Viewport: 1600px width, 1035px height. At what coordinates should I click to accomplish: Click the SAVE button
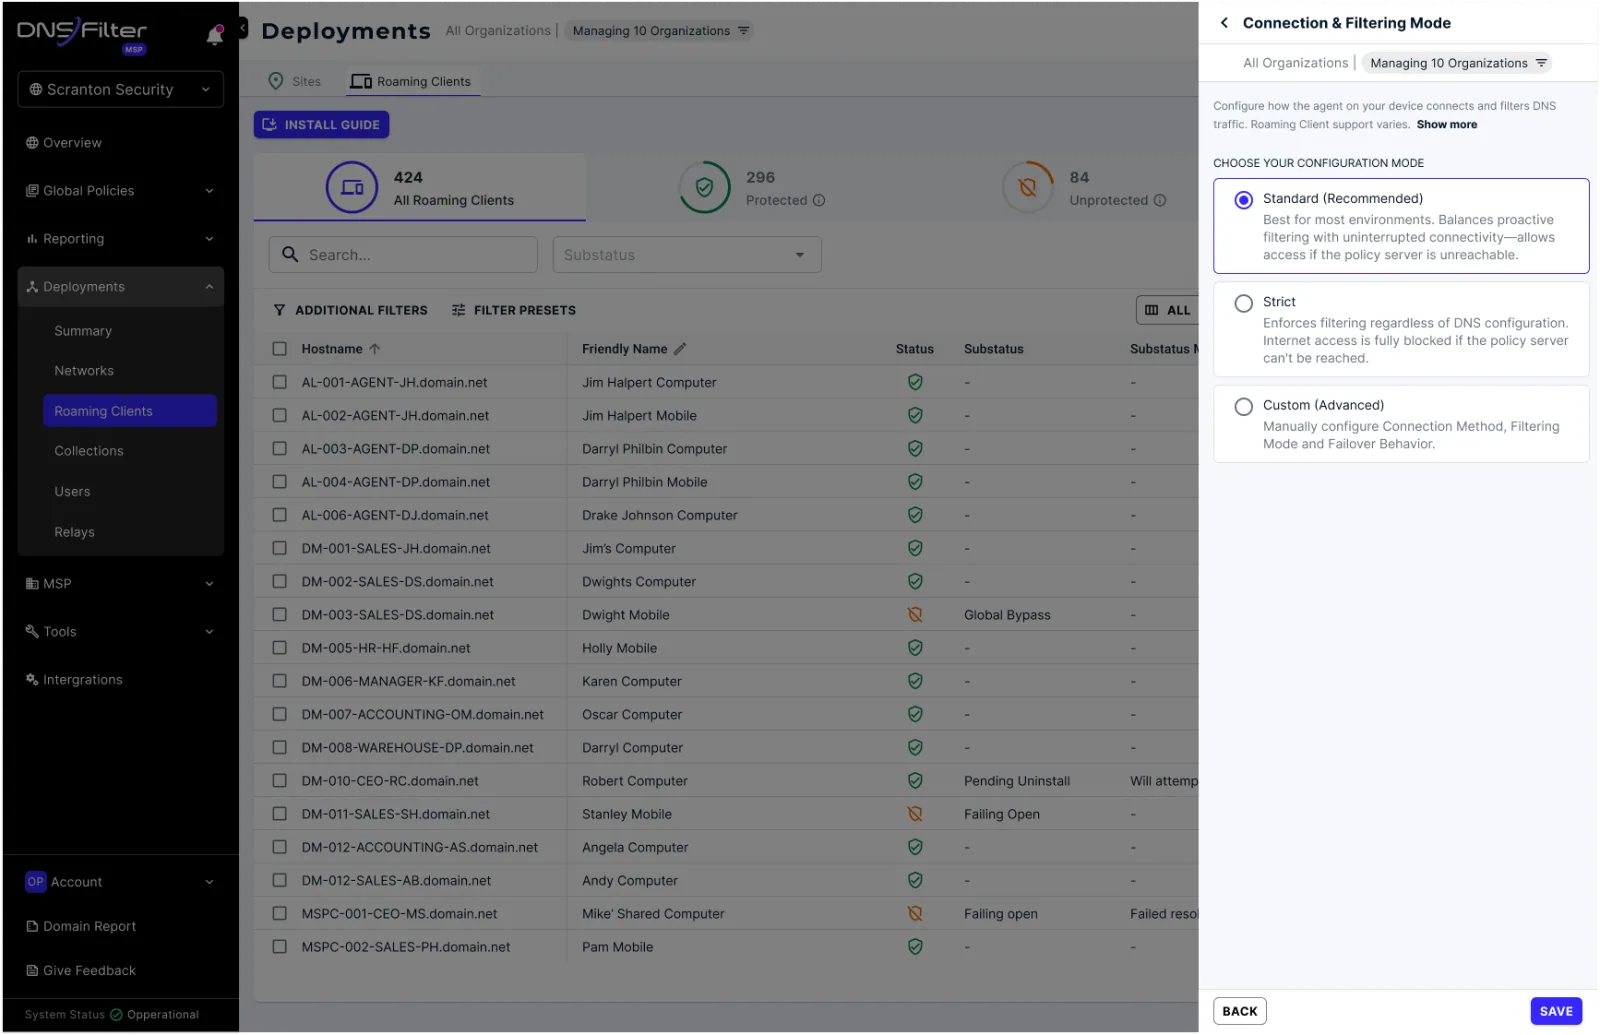pyautogui.click(x=1556, y=1011)
